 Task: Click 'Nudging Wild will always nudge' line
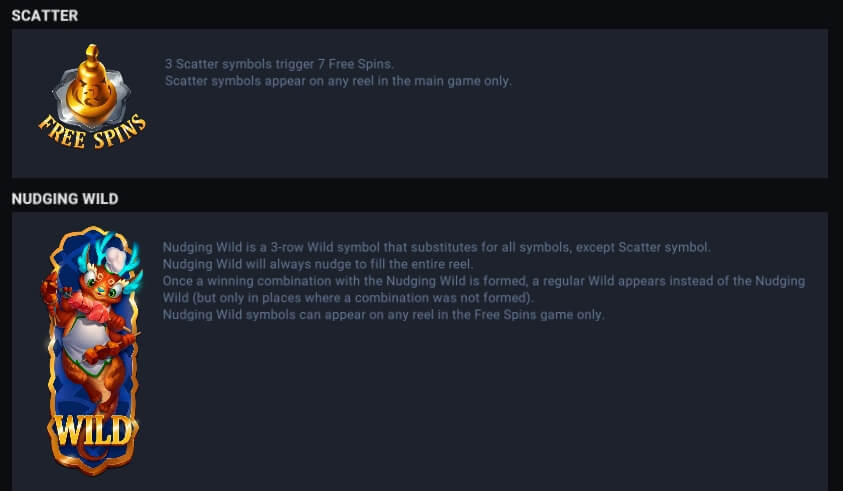(318, 264)
